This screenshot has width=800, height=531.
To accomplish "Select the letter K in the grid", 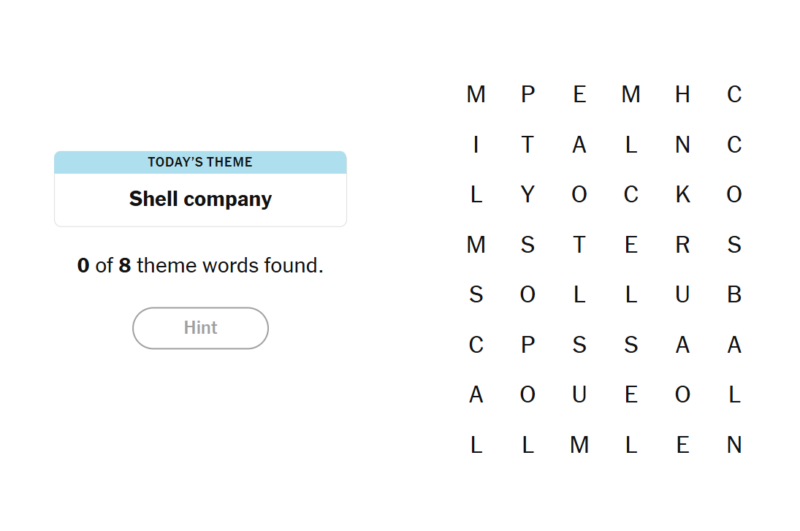I will coord(683,195).
